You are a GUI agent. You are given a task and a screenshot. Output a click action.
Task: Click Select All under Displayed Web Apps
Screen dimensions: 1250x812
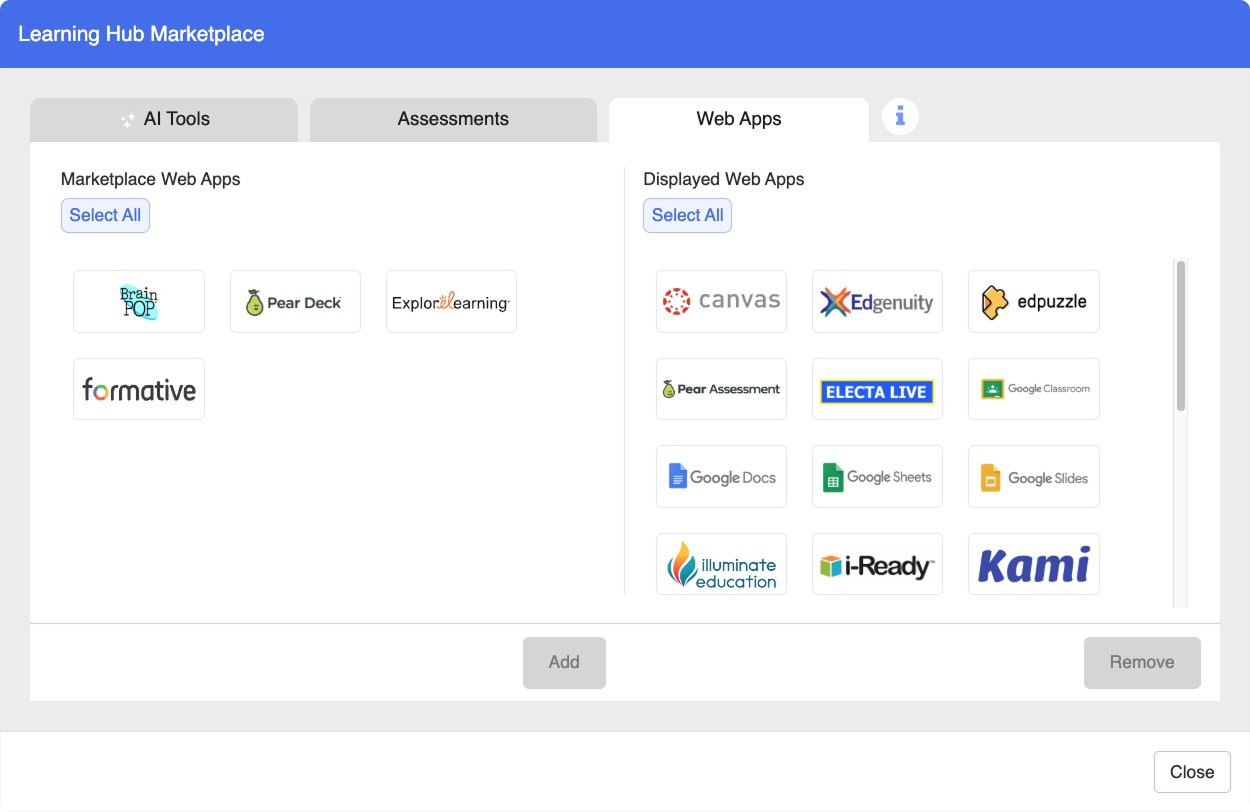click(688, 215)
